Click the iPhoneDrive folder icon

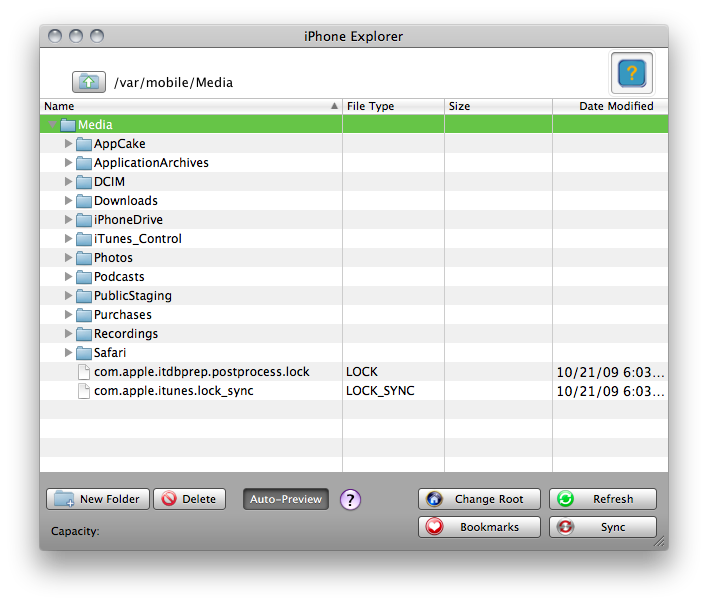[84, 219]
